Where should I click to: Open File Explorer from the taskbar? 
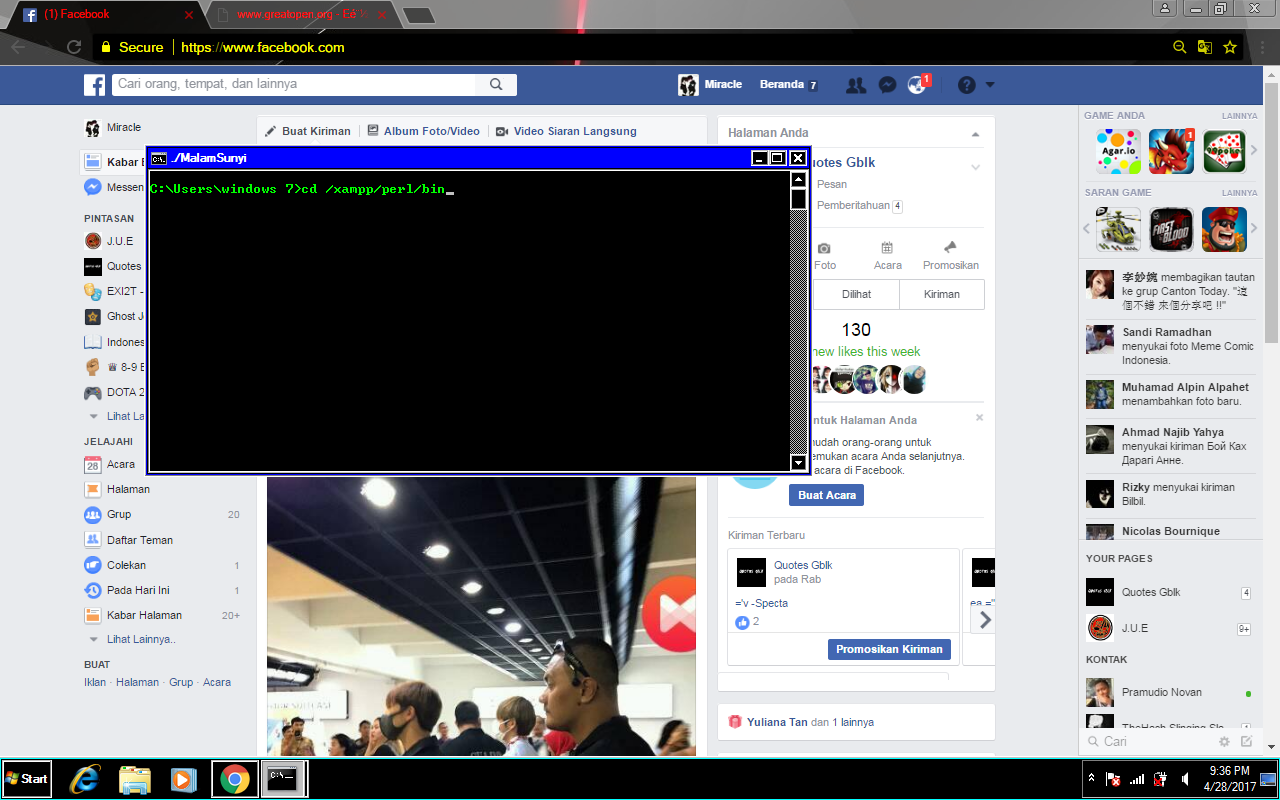[x=134, y=778]
